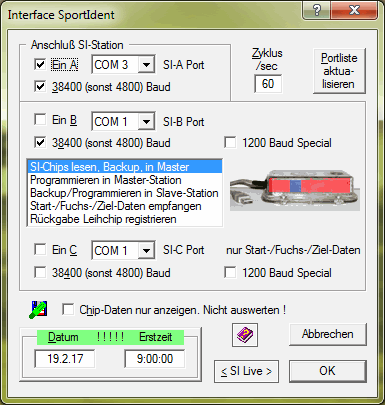Enable the Ein B checkbox
The height and width of the screenshot is (405, 385).
click(40, 120)
